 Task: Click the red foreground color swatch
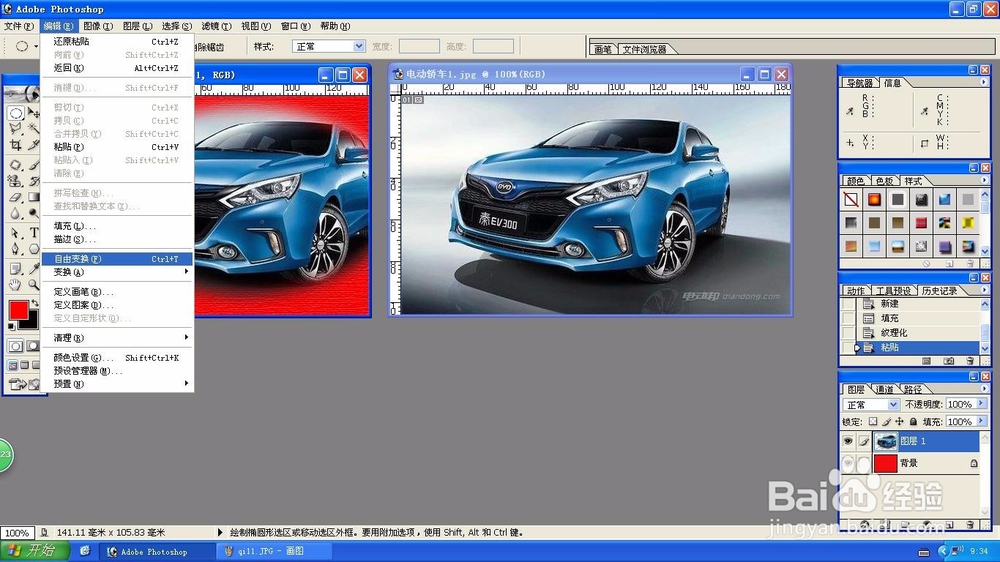18,310
